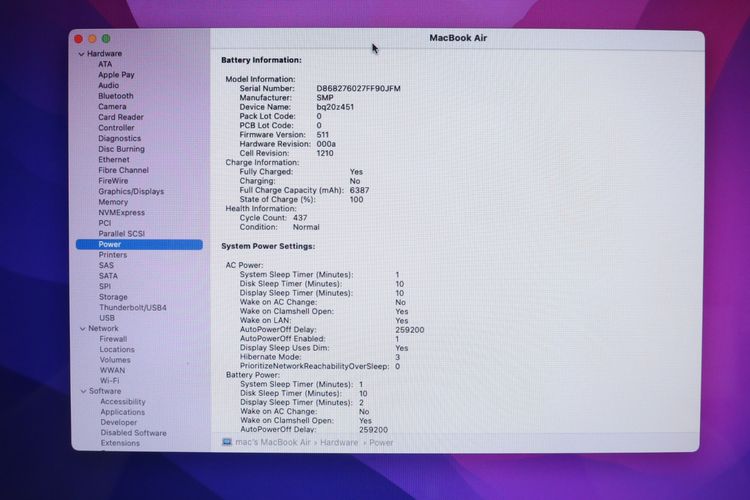
Task: Select ATA in the sidebar
Action: click(x=105, y=64)
